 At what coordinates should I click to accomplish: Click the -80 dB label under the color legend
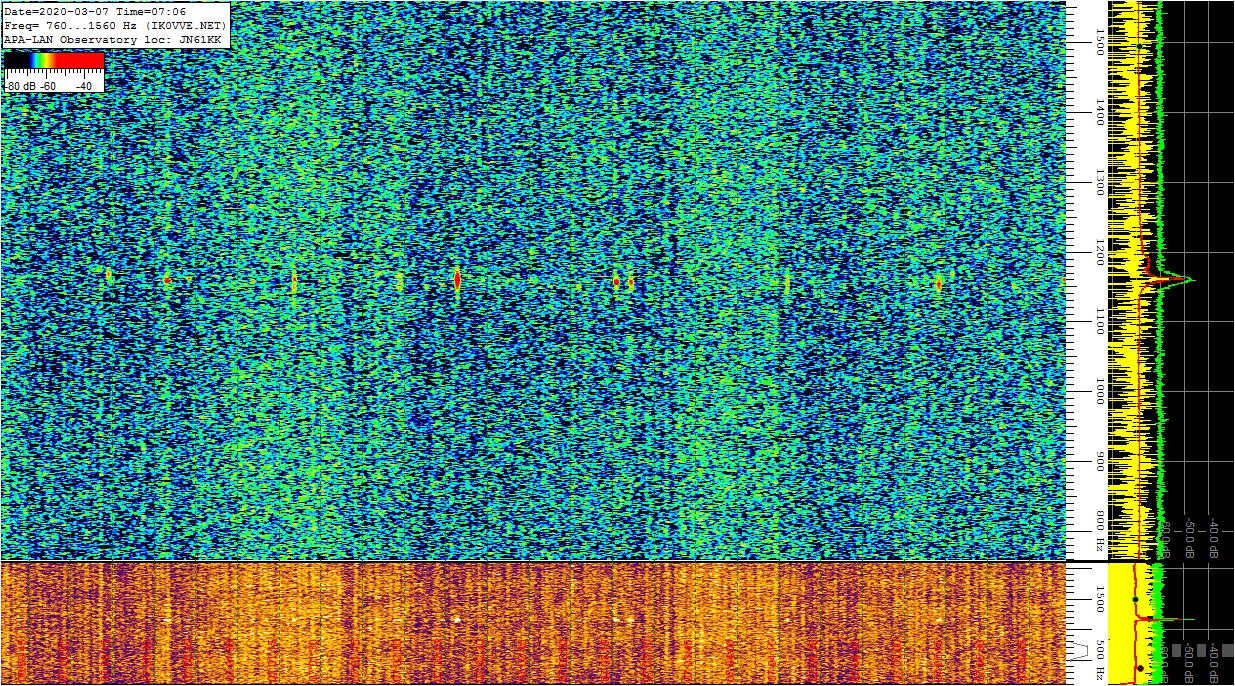pyautogui.click(x=20, y=86)
